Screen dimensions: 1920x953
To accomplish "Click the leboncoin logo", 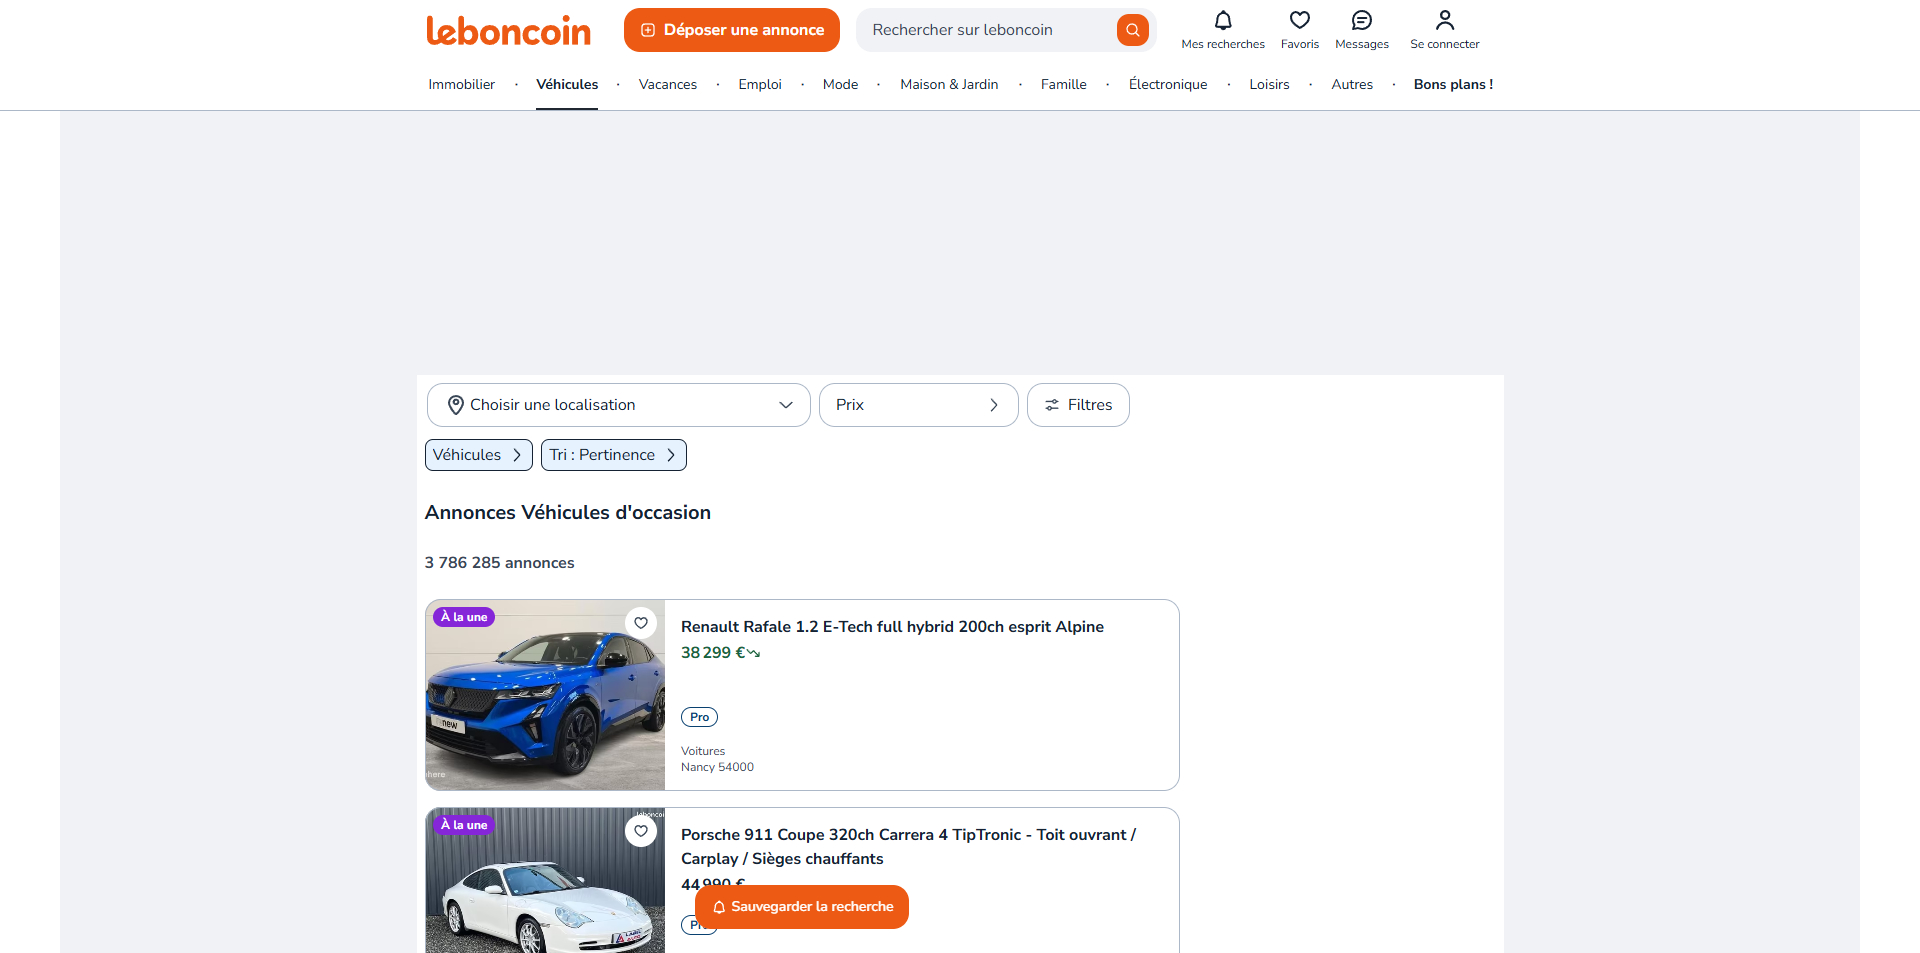I will click(x=508, y=30).
